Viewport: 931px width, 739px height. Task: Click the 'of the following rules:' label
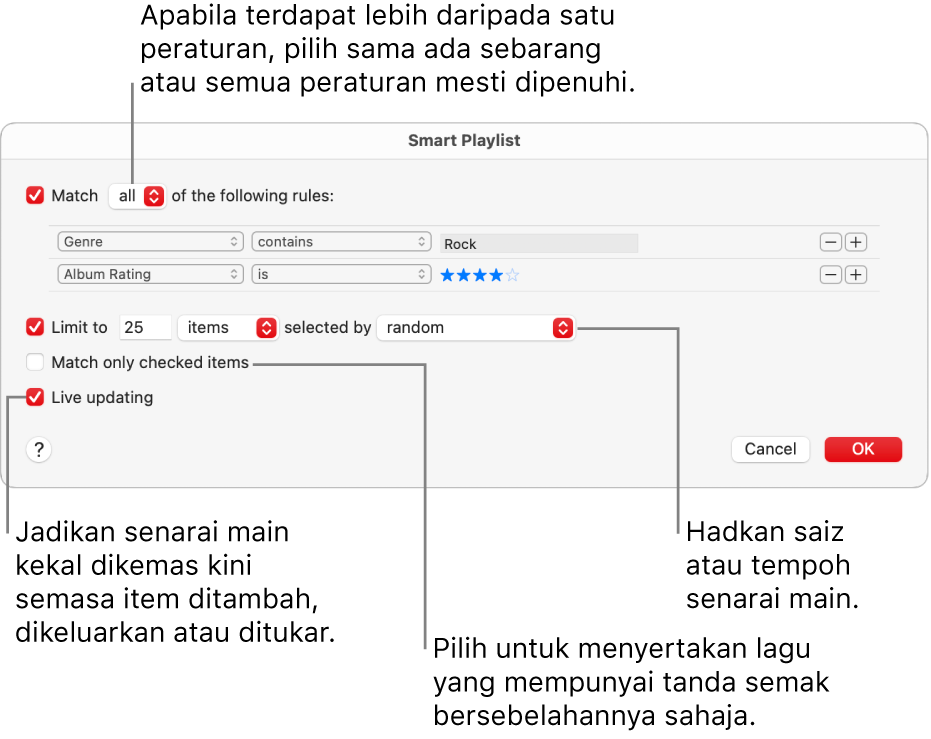point(253,196)
